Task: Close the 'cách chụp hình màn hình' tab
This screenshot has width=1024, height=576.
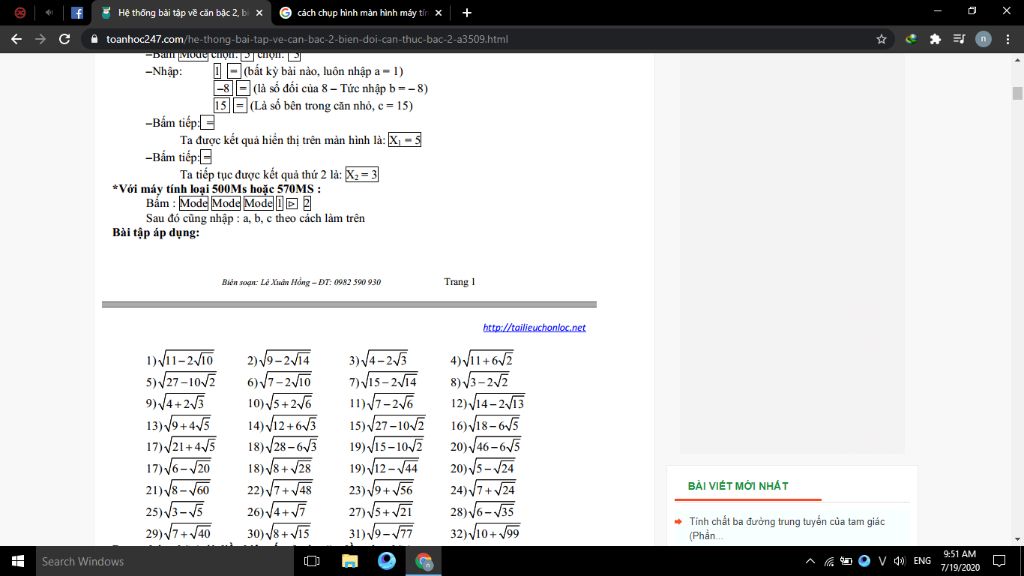Action: 438,12
